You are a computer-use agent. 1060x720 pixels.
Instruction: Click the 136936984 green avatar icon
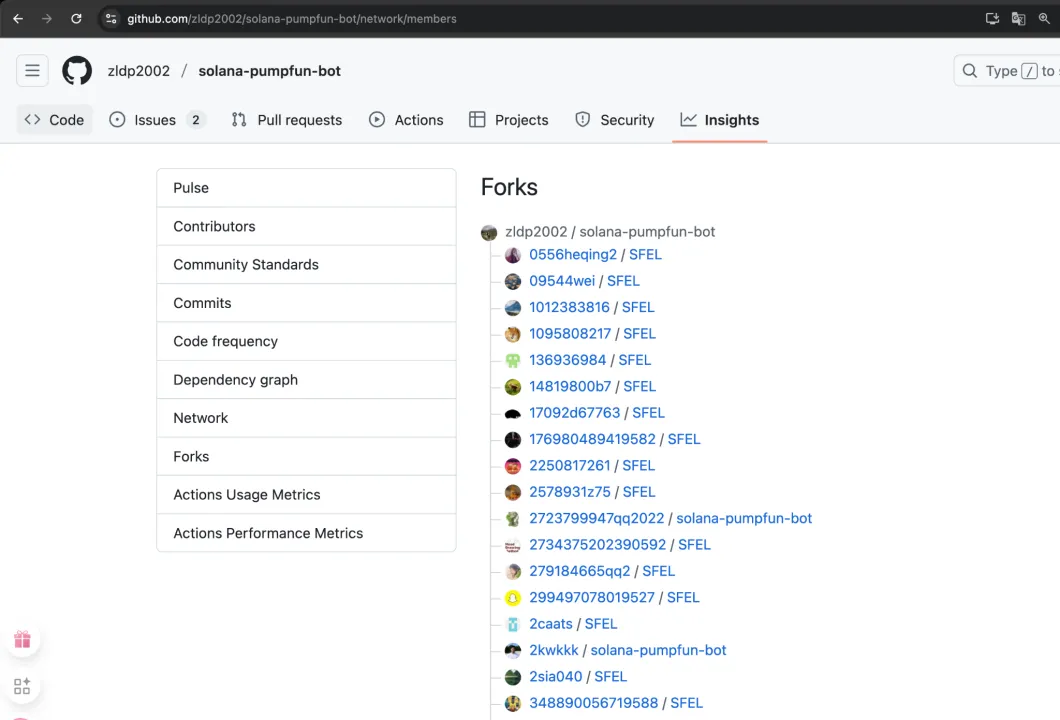tap(513, 360)
